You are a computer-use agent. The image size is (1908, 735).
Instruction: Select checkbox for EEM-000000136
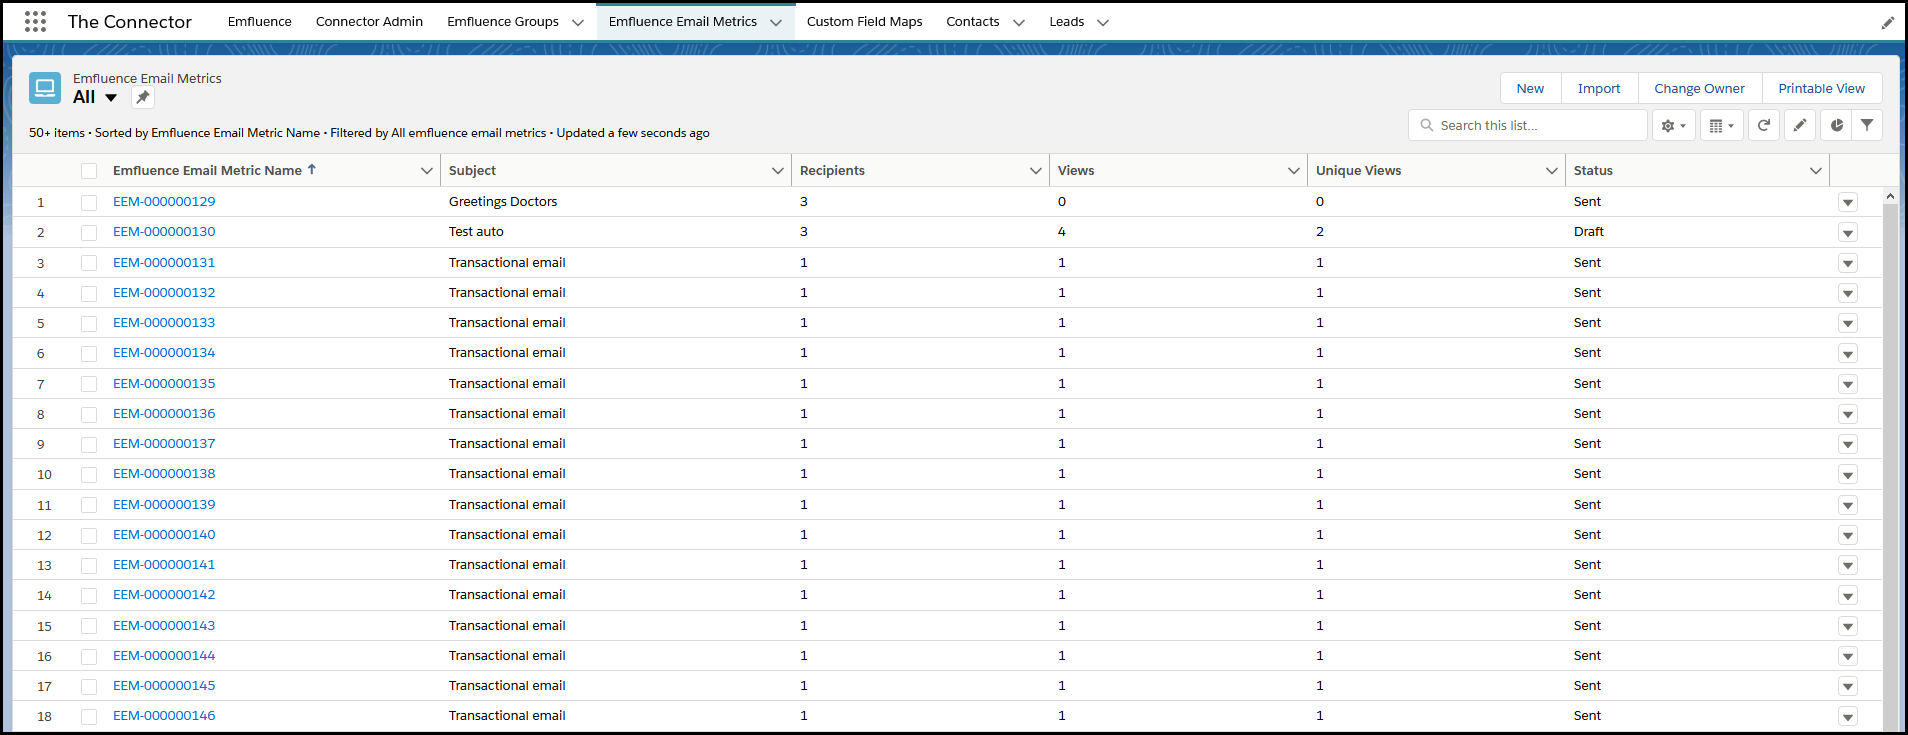pos(89,414)
